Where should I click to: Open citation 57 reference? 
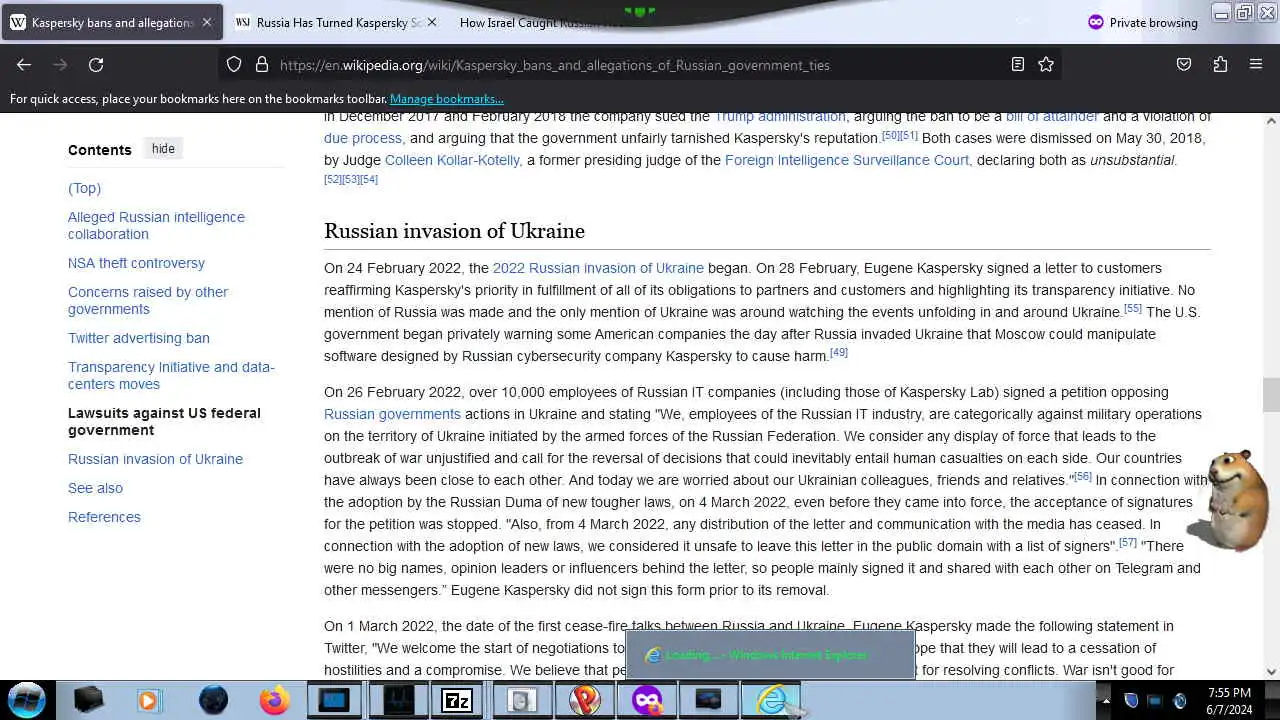coord(1128,542)
